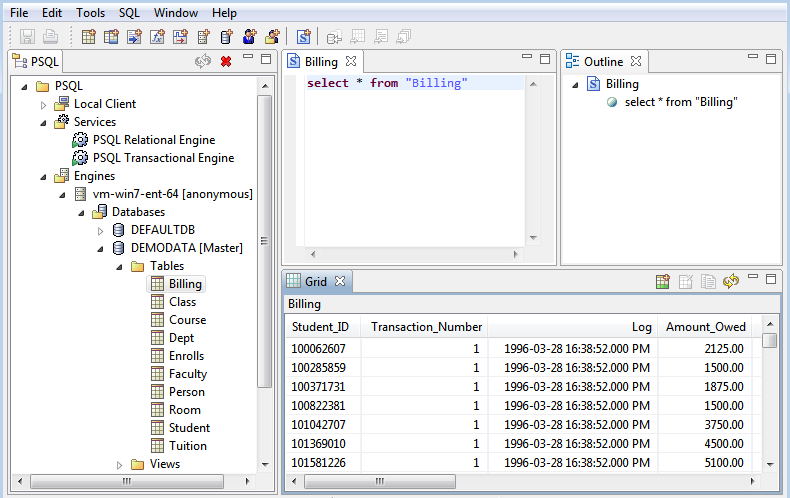Click the grayed-out execute in grid icon
This screenshot has width=790, height=498.
click(x=357, y=36)
